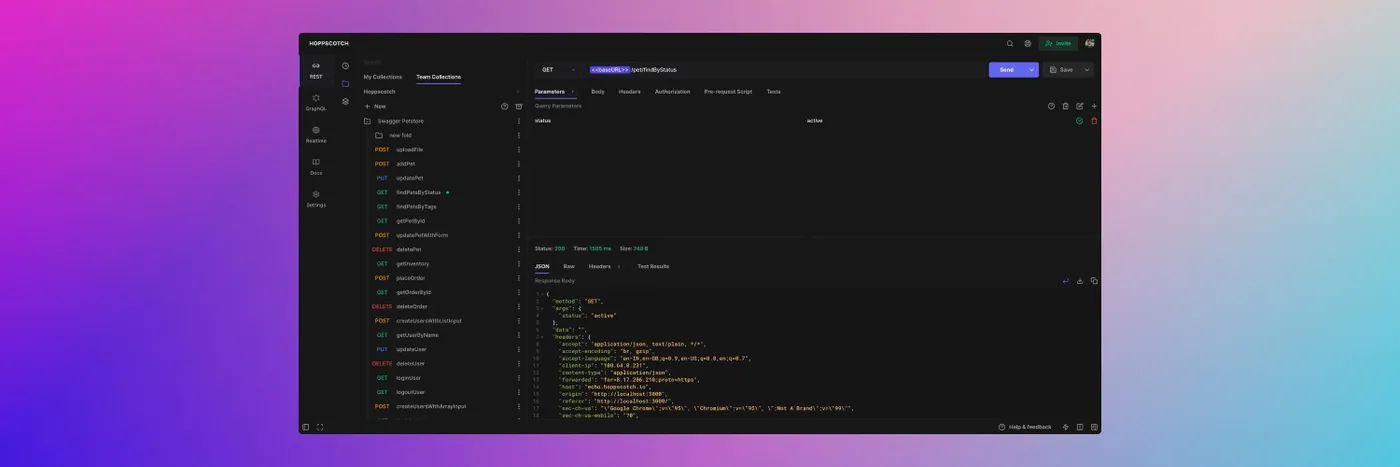Open the user profile avatar

coord(1089,43)
